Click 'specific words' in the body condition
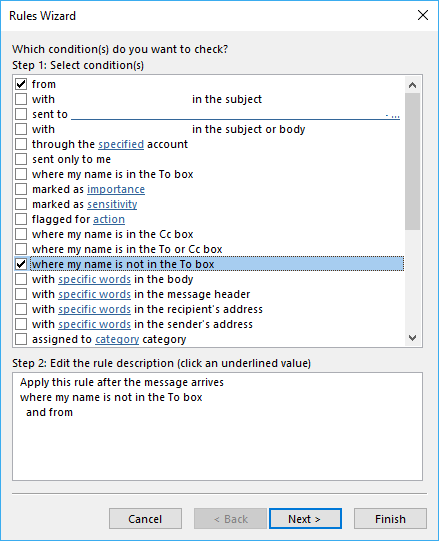439x541 pixels. (94, 279)
